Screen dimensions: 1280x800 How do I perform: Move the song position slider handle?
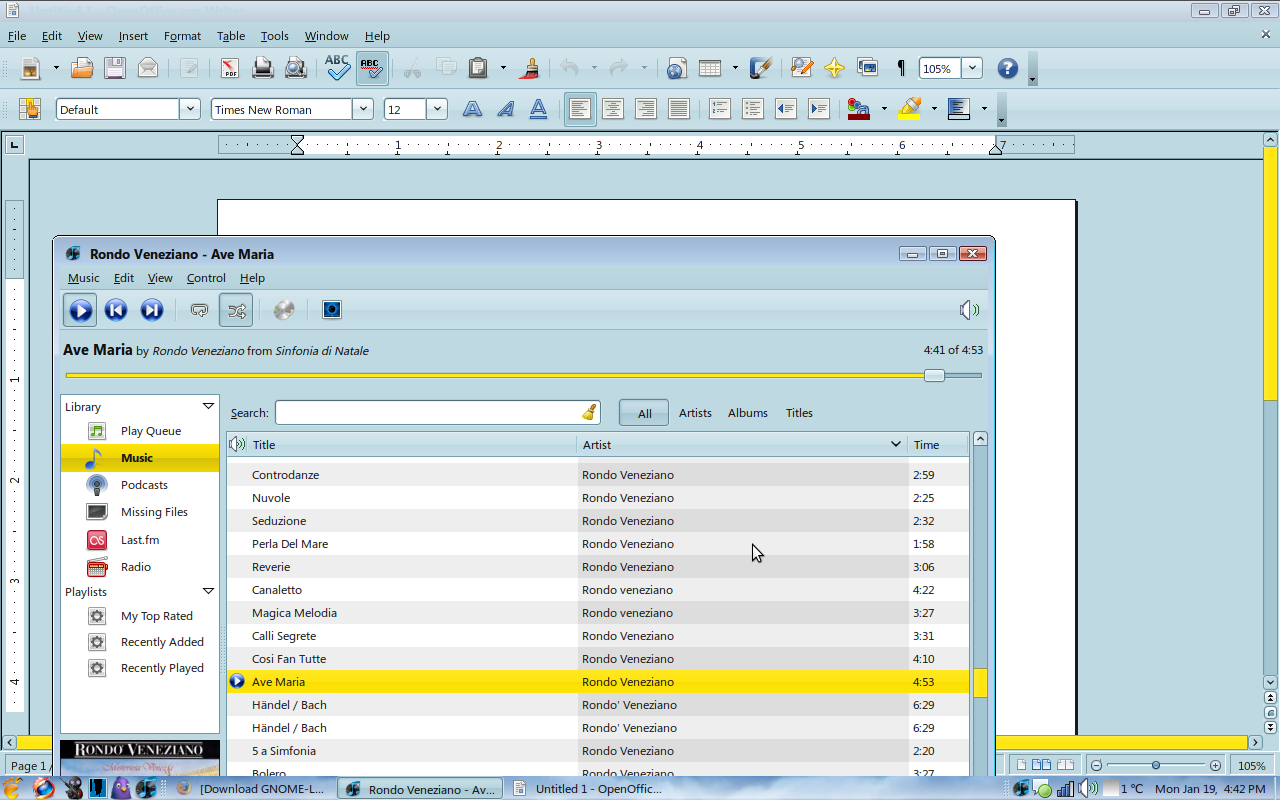(934, 375)
